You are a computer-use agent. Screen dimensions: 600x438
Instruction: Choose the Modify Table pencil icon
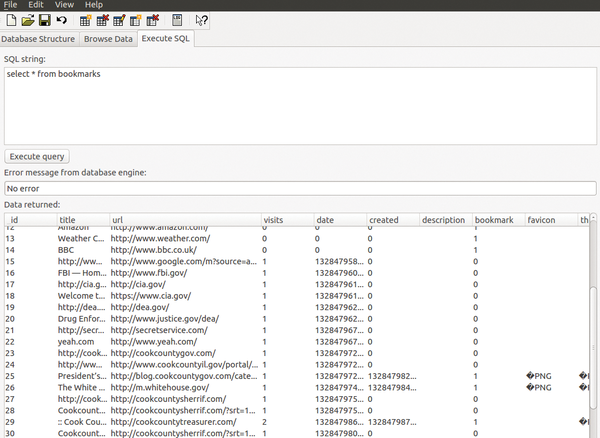pyautogui.click(x=119, y=20)
